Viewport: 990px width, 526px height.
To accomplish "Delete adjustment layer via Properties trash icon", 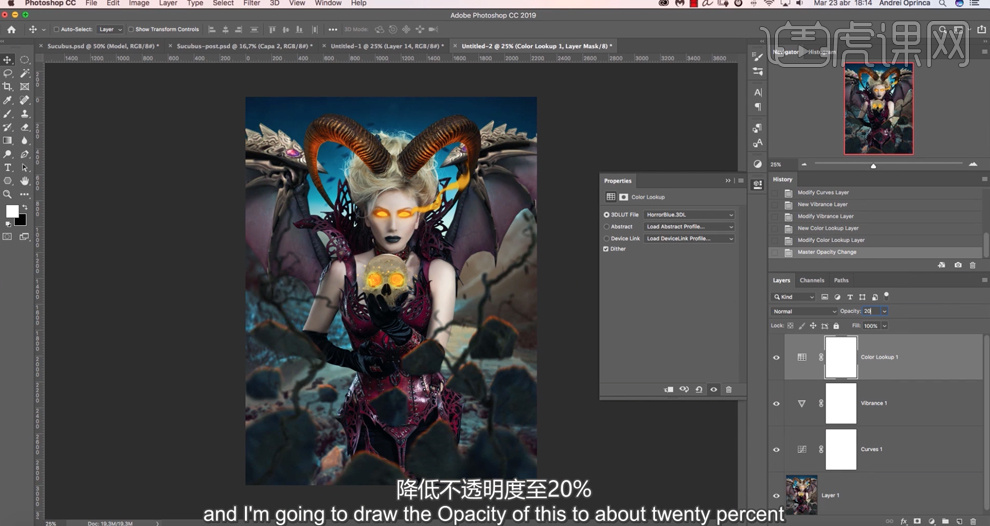I will pyautogui.click(x=728, y=389).
